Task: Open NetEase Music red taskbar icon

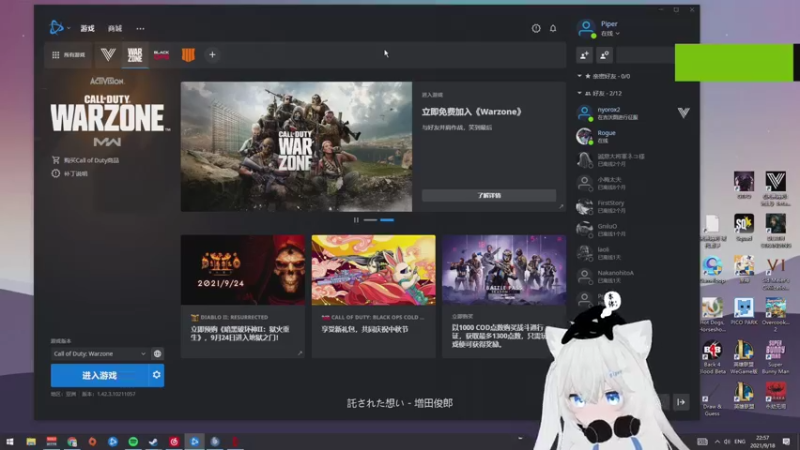Action: 174,441
